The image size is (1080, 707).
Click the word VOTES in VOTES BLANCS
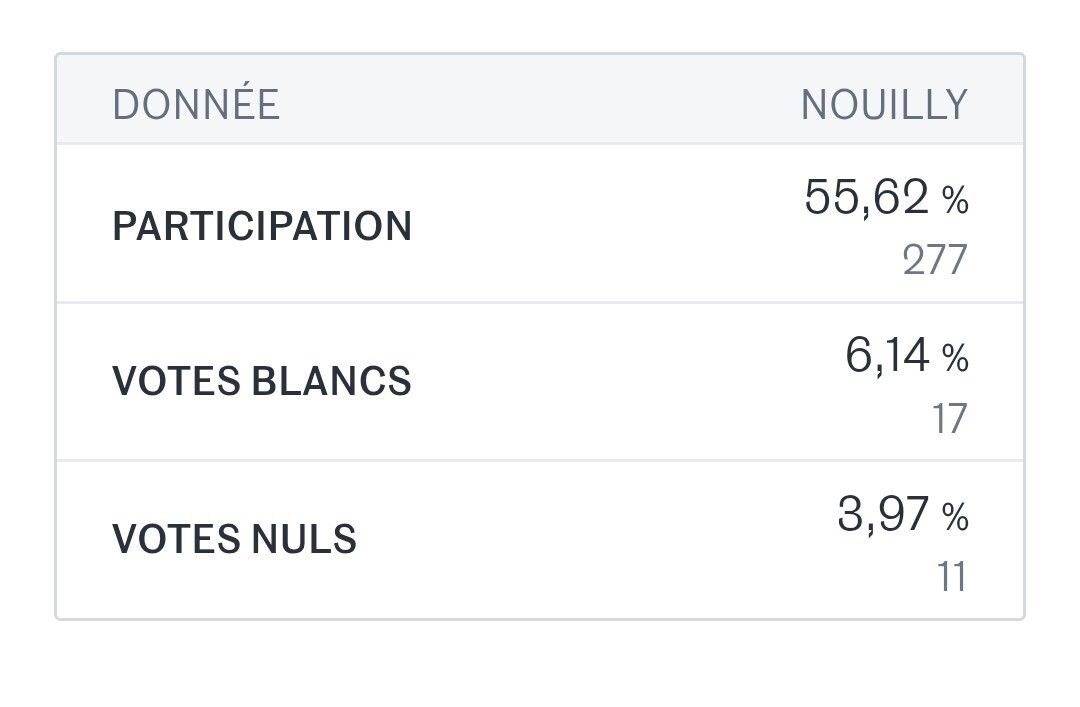click(x=173, y=382)
